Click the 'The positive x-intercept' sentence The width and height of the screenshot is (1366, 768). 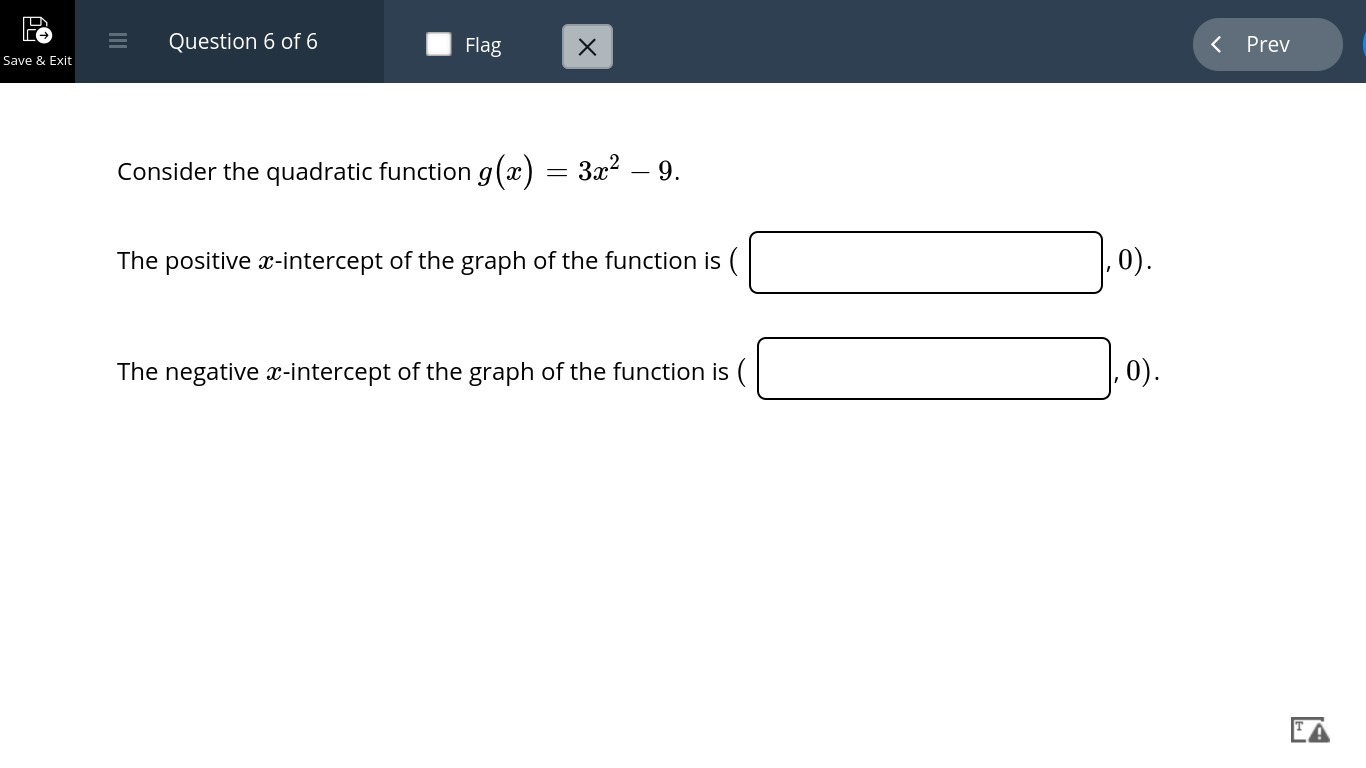418,261
